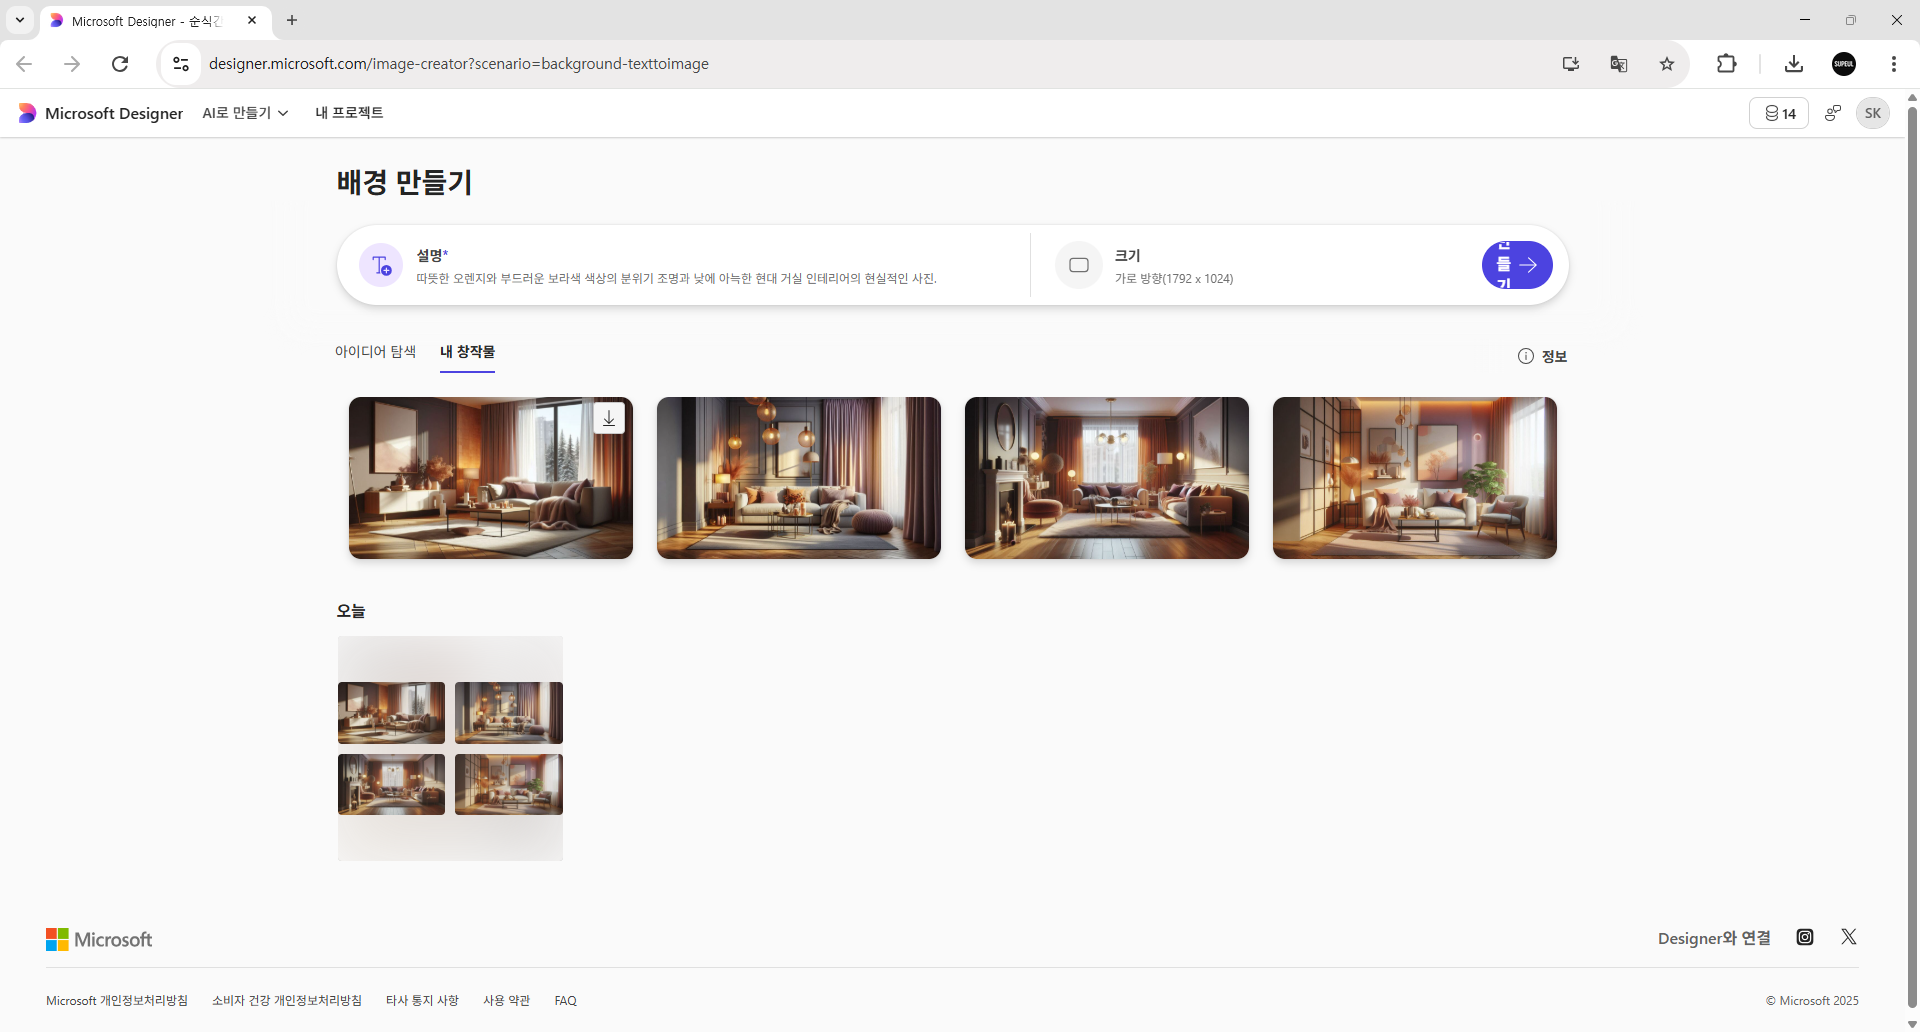Select bottom-left small thumbnail under 오늘

click(x=391, y=784)
